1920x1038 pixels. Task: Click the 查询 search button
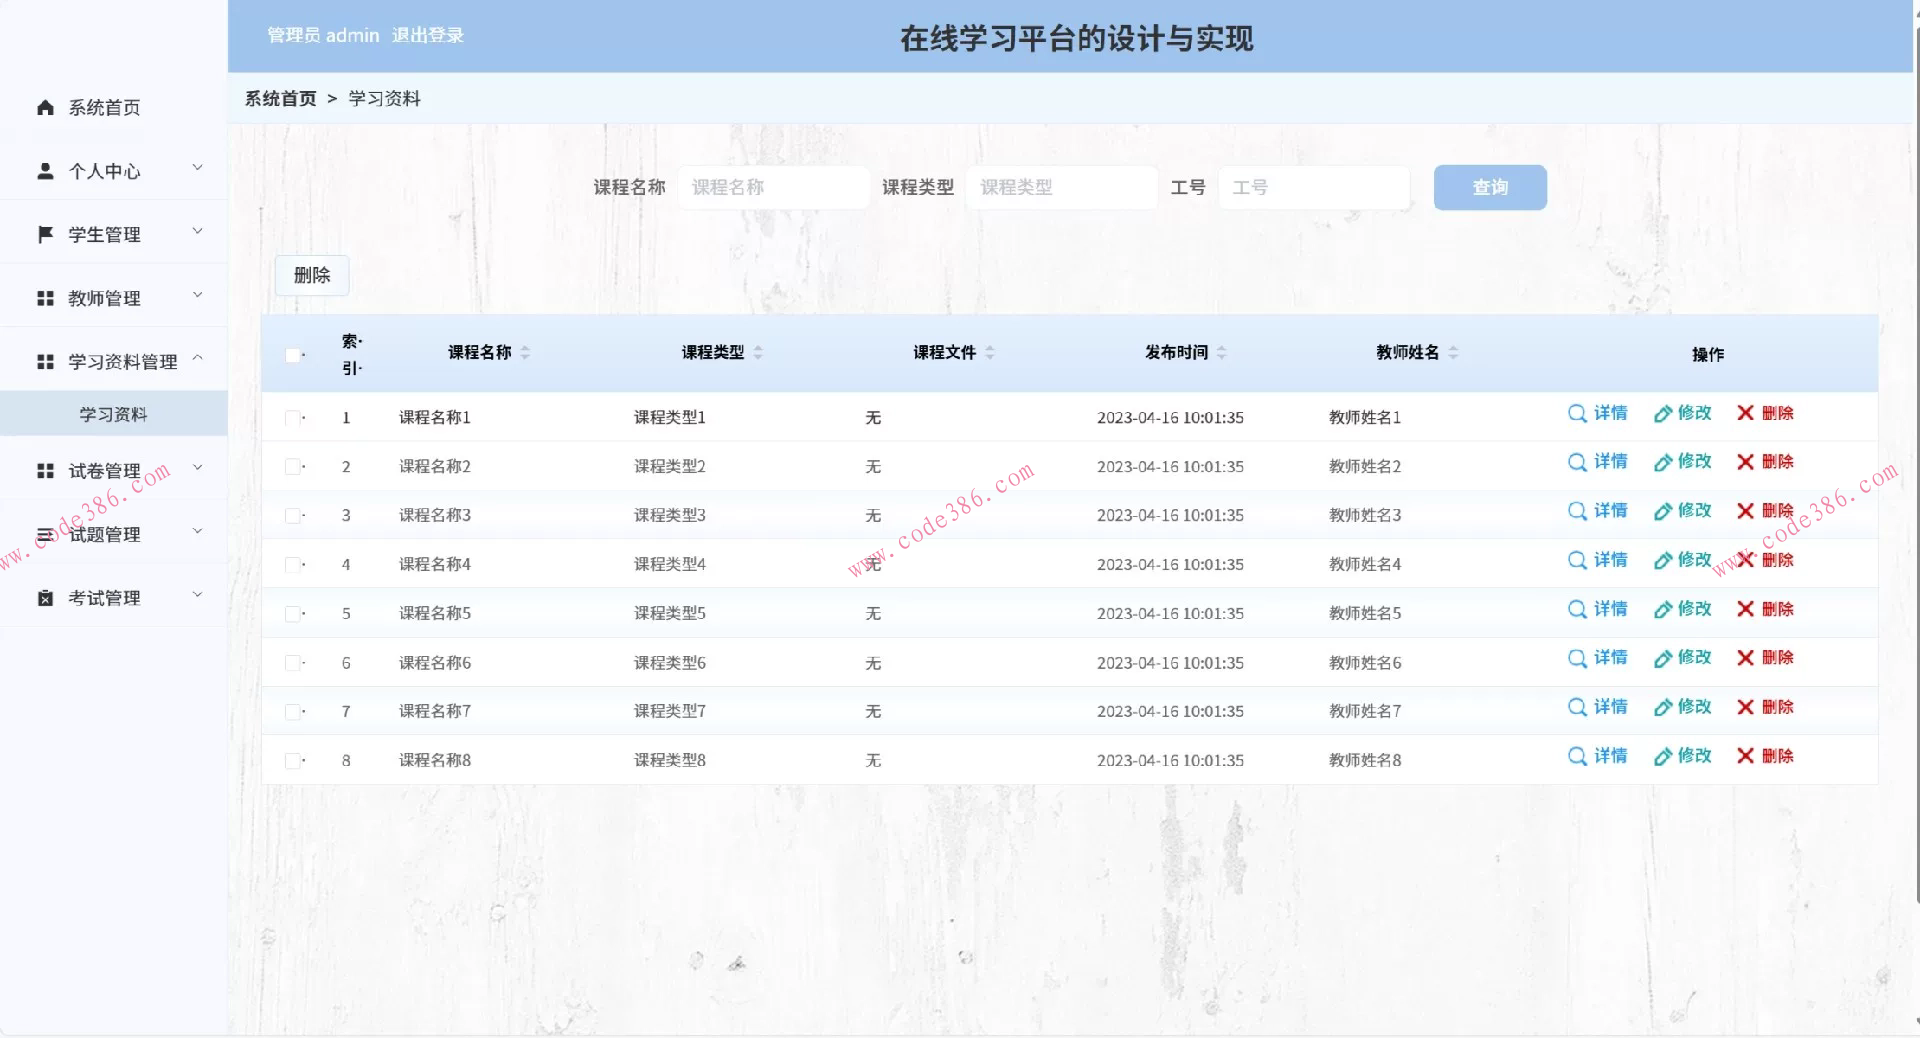click(x=1489, y=187)
